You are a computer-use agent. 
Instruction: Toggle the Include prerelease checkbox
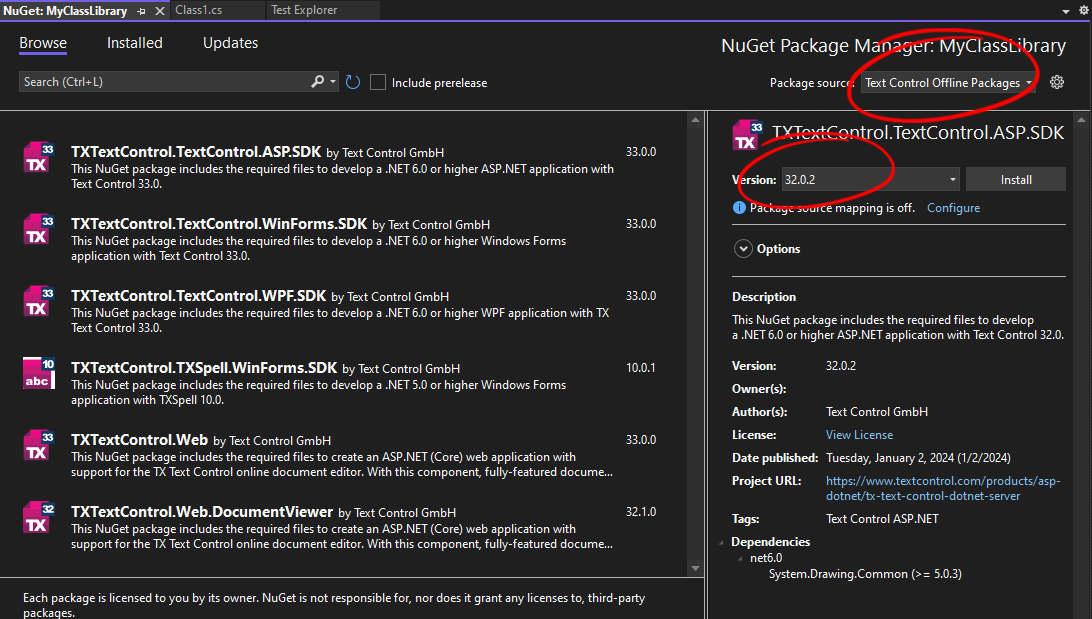pyautogui.click(x=377, y=82)
